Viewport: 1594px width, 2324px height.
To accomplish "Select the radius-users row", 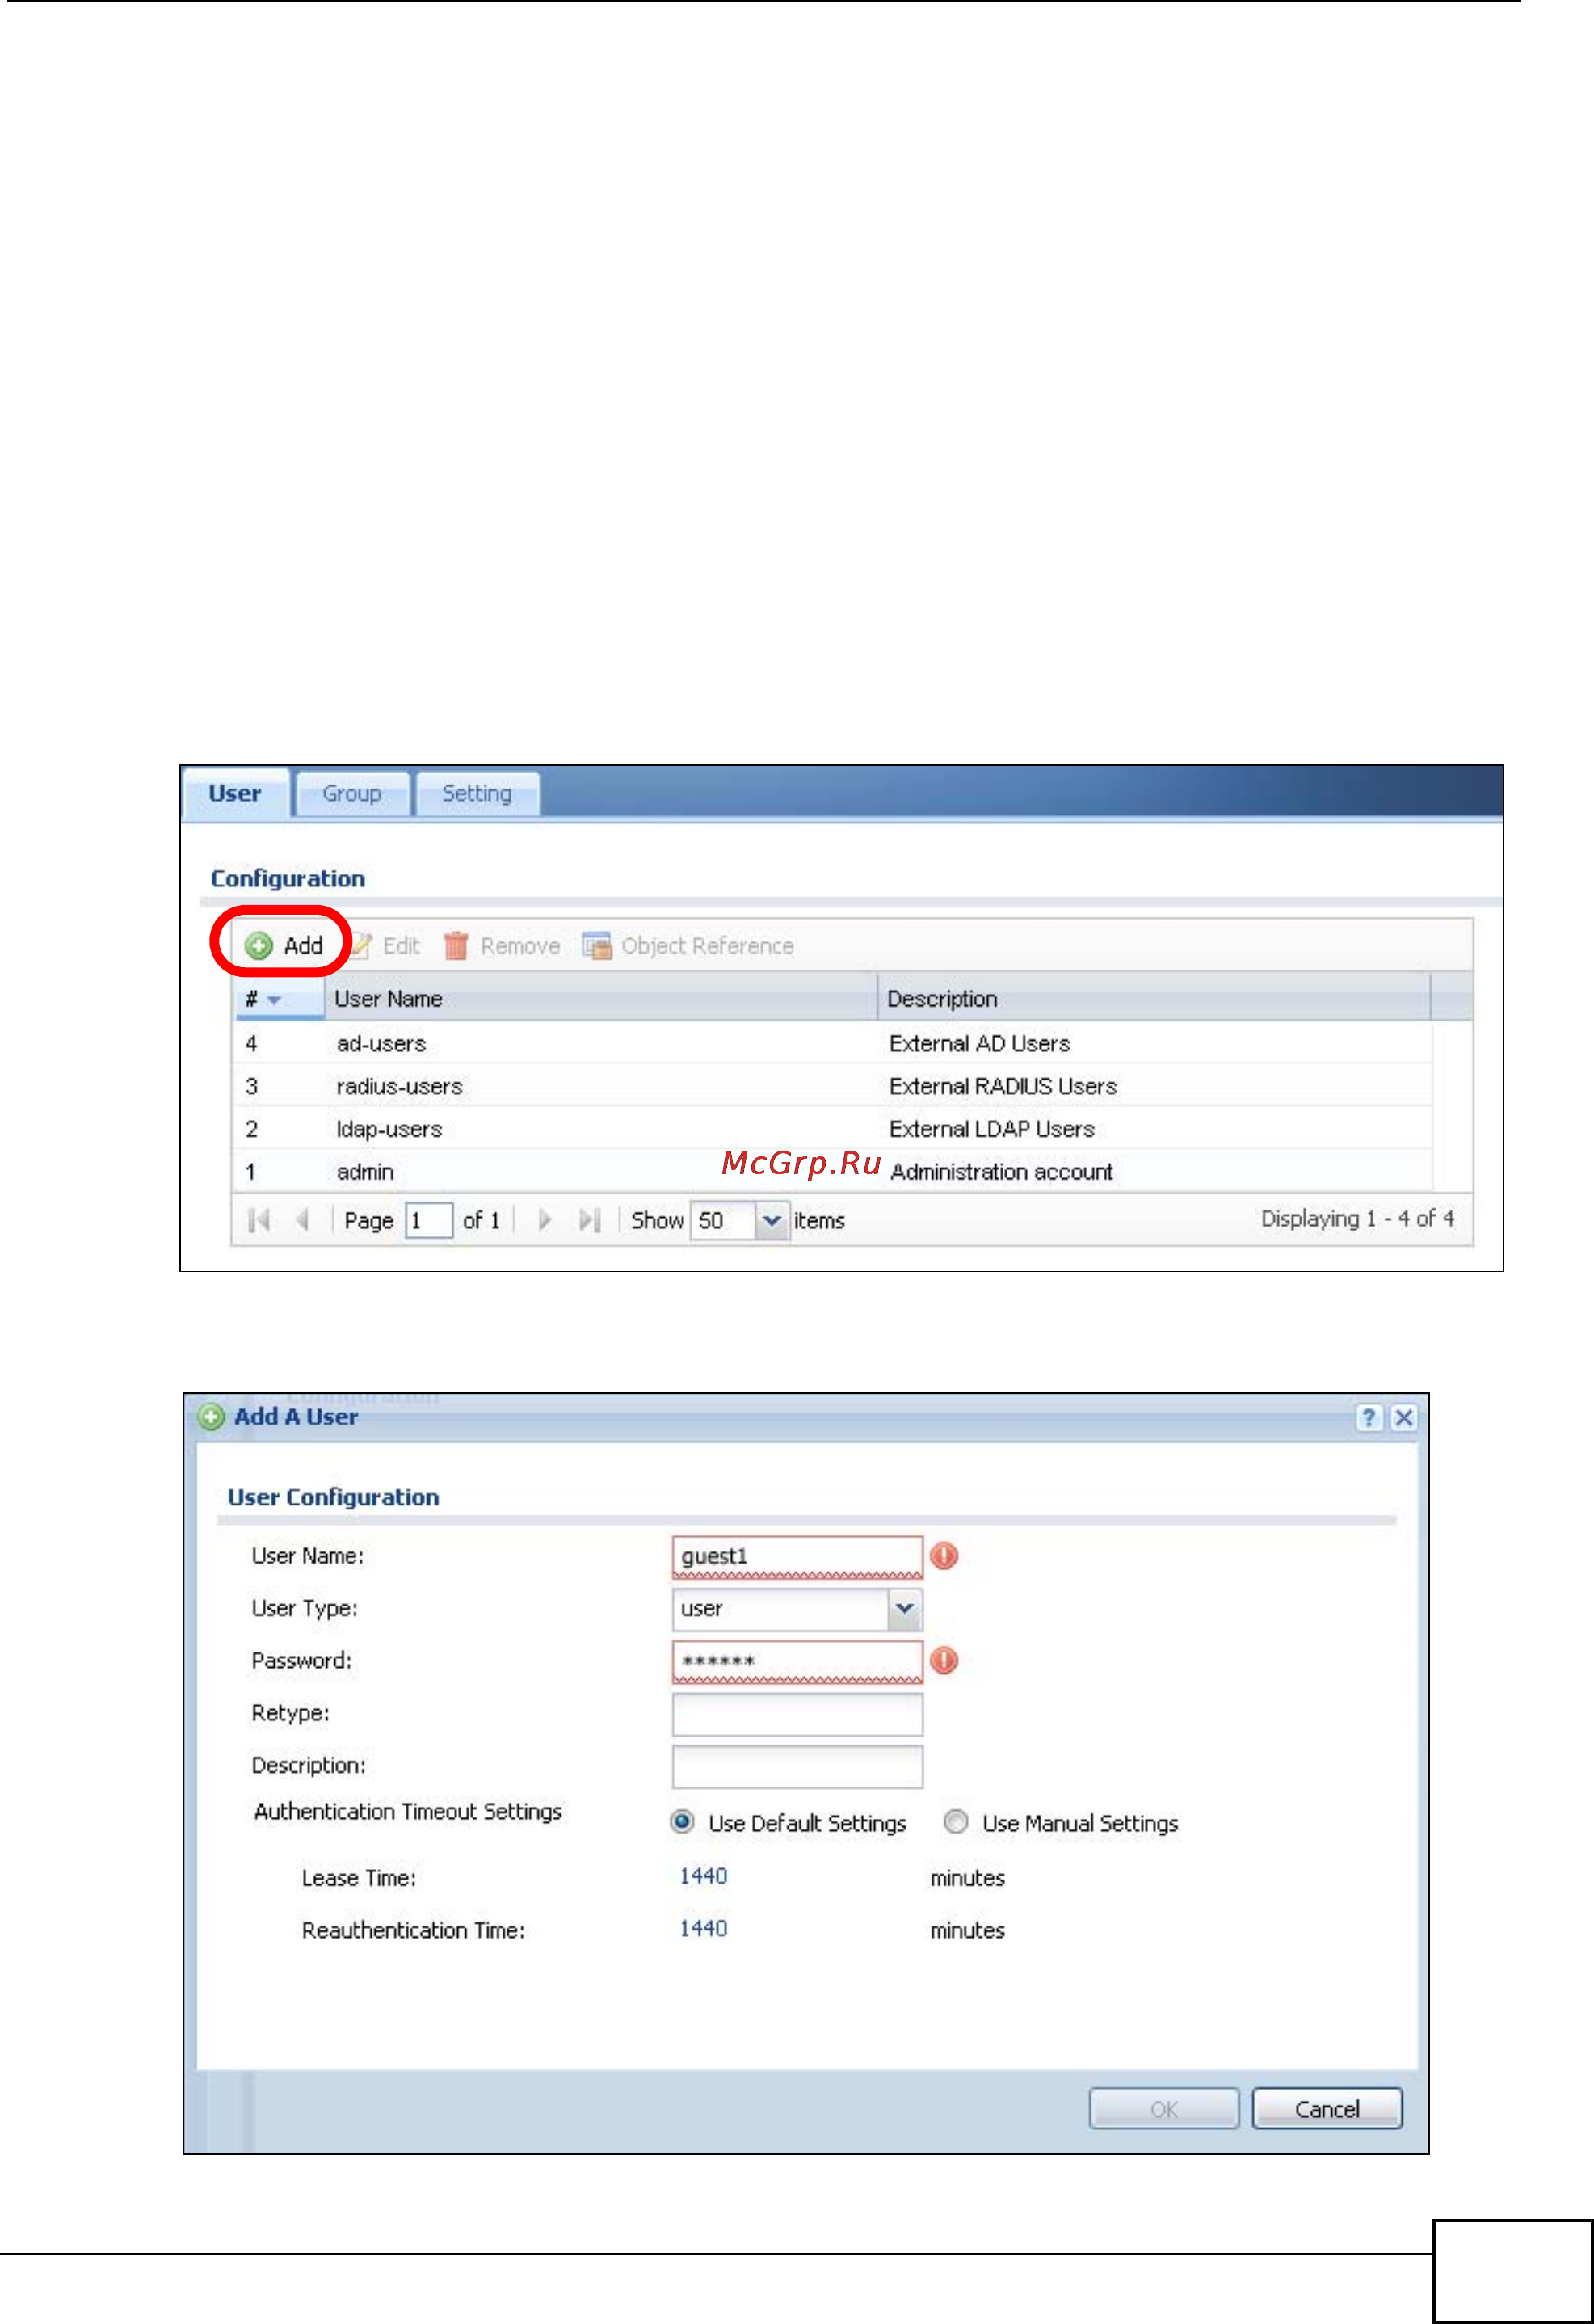I will (832, 1086).
